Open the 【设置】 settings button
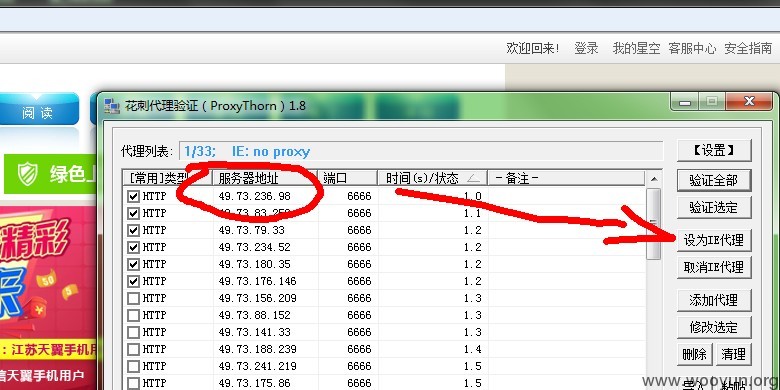This screenshot has height=390, width=780. pyautogui.click(x=714, y=150)
